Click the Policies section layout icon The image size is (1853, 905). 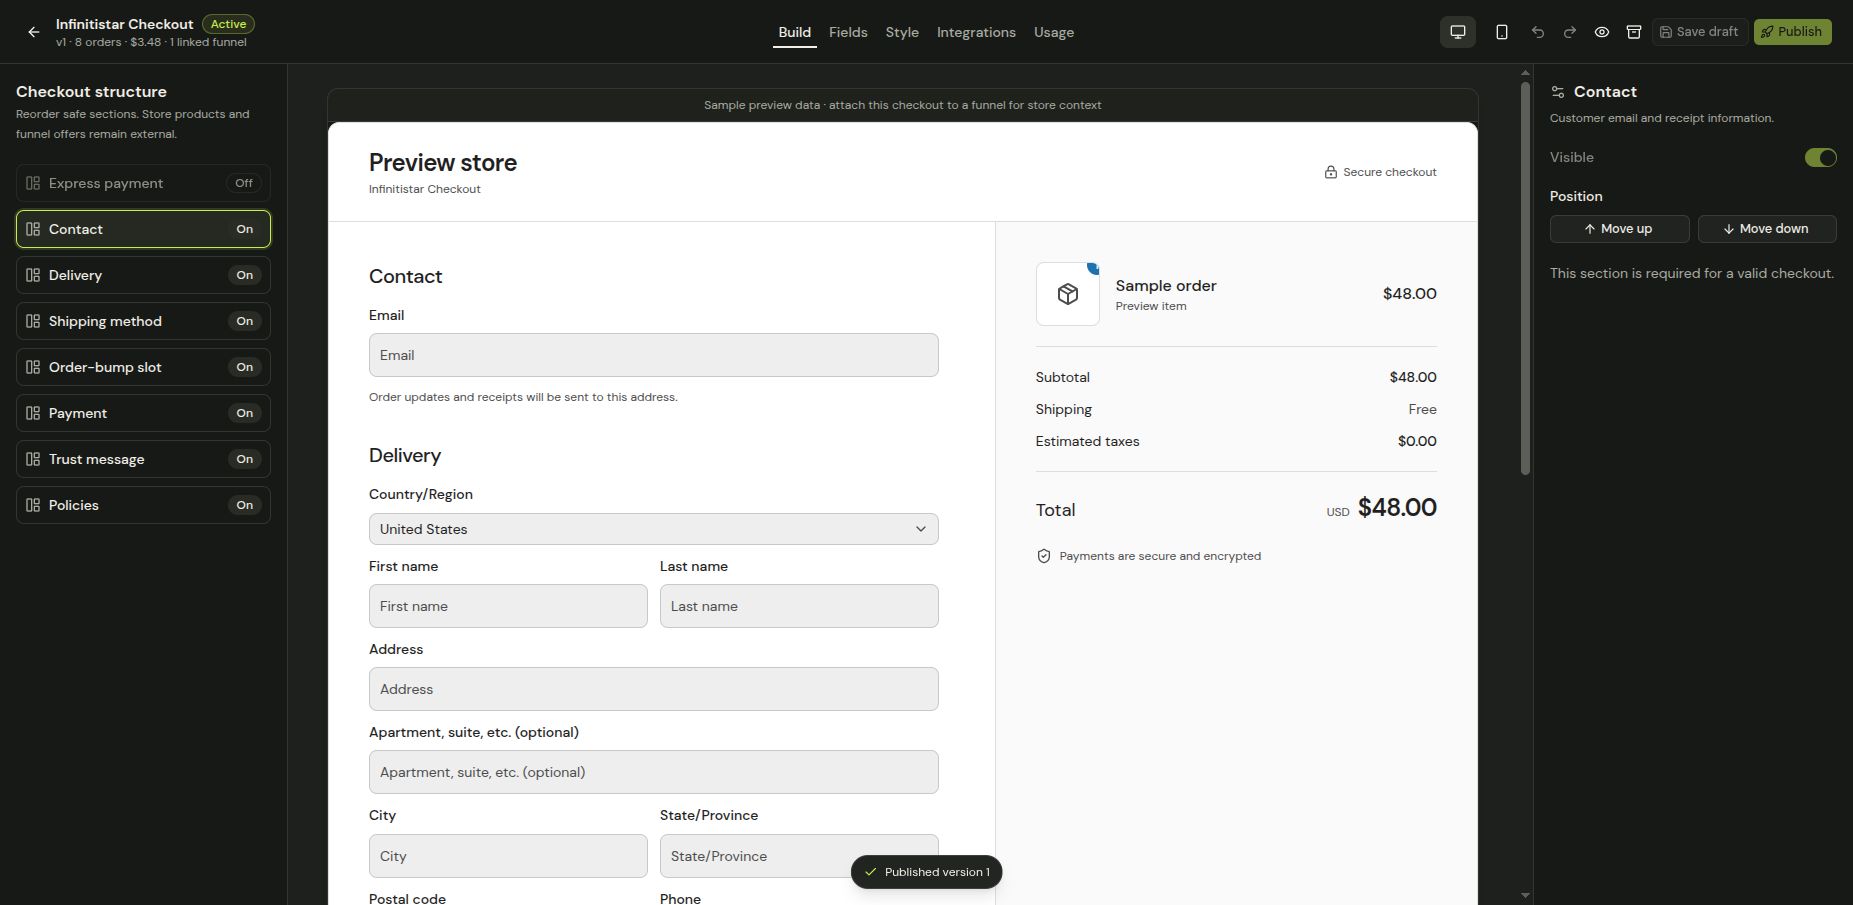pos(33,505)
